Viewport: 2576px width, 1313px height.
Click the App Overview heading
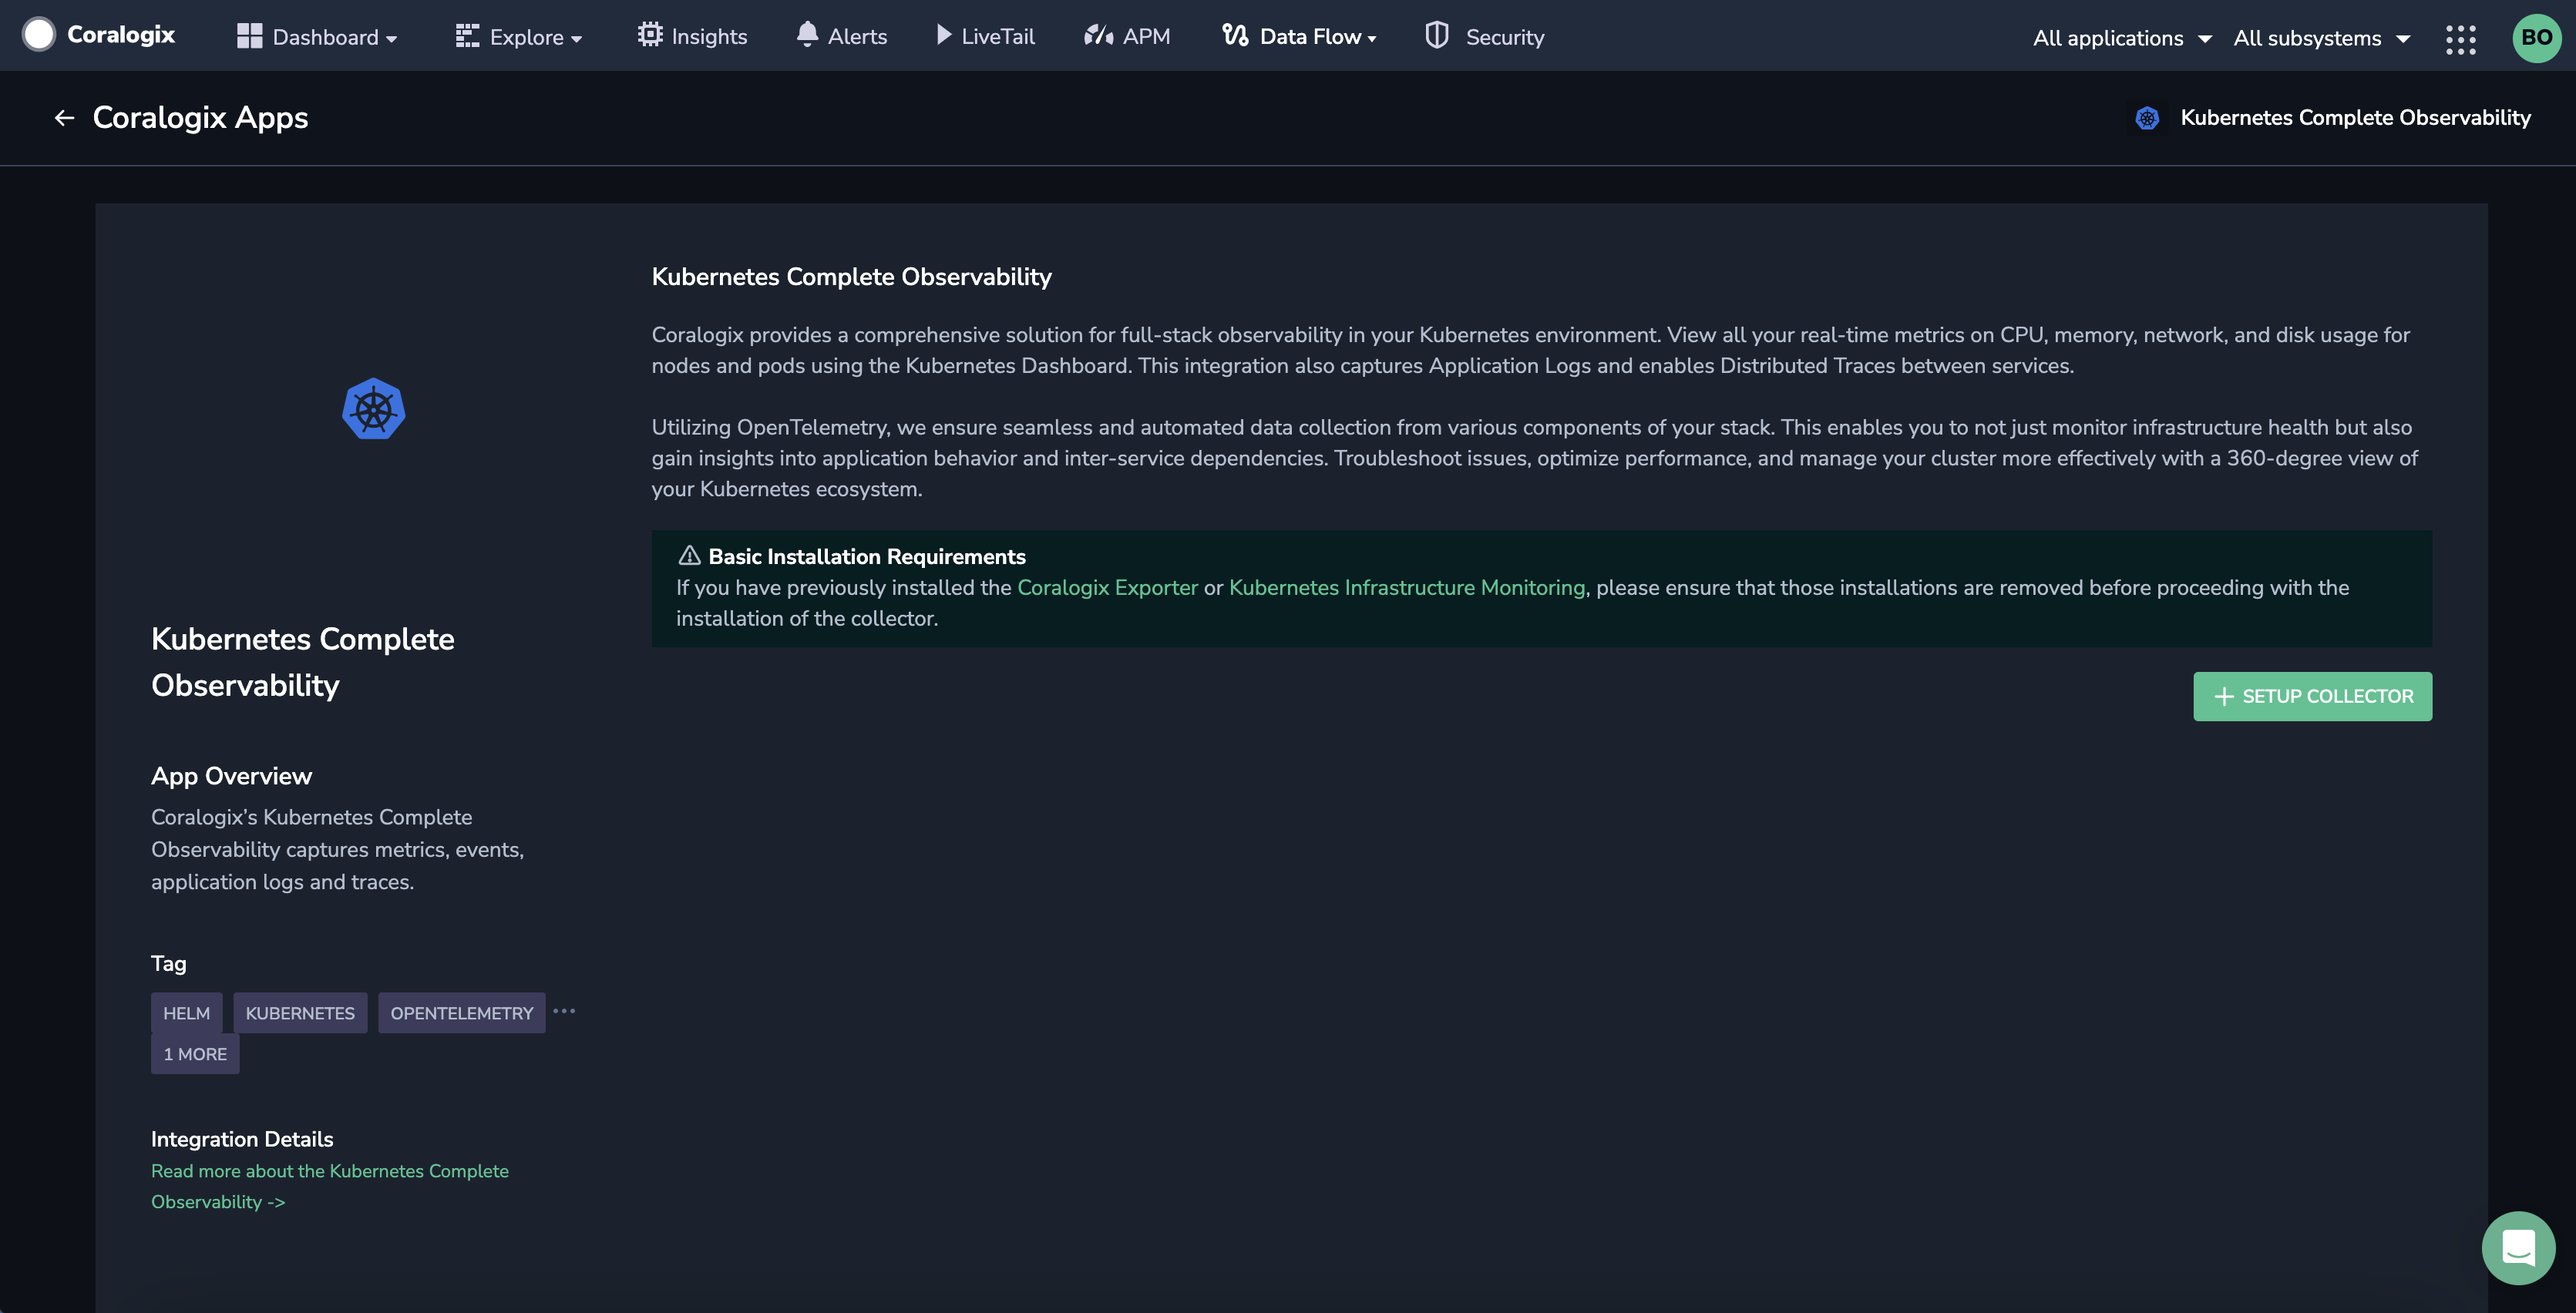click(231, 776)
